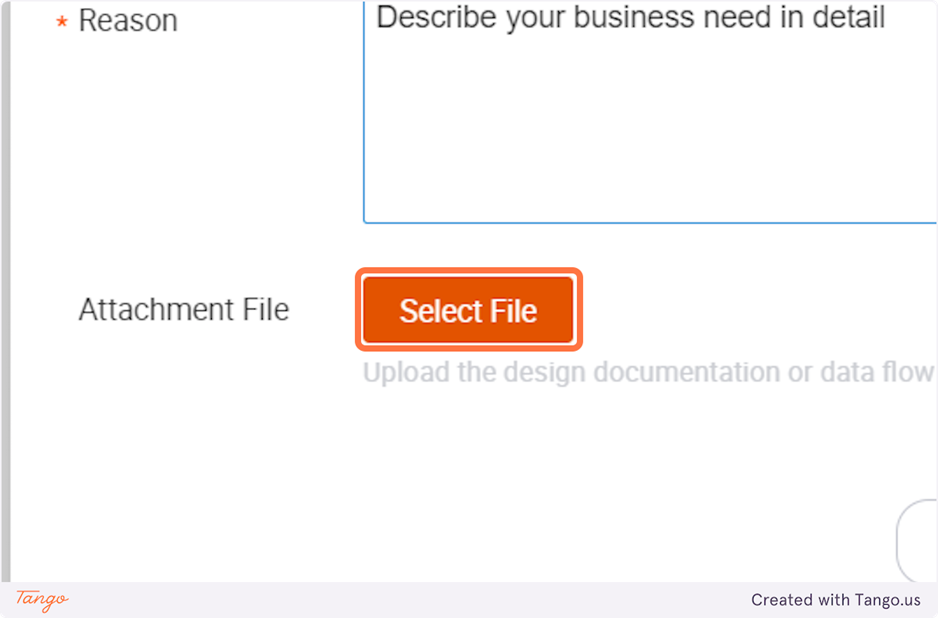This screenshot has width=938, height=618.
Task: Open the Created with Tango.us link
Action: [x=835, y=600]
